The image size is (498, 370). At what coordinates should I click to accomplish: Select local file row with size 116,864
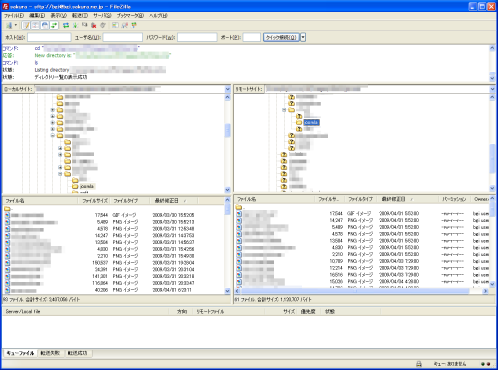click(x=114, y=283)
